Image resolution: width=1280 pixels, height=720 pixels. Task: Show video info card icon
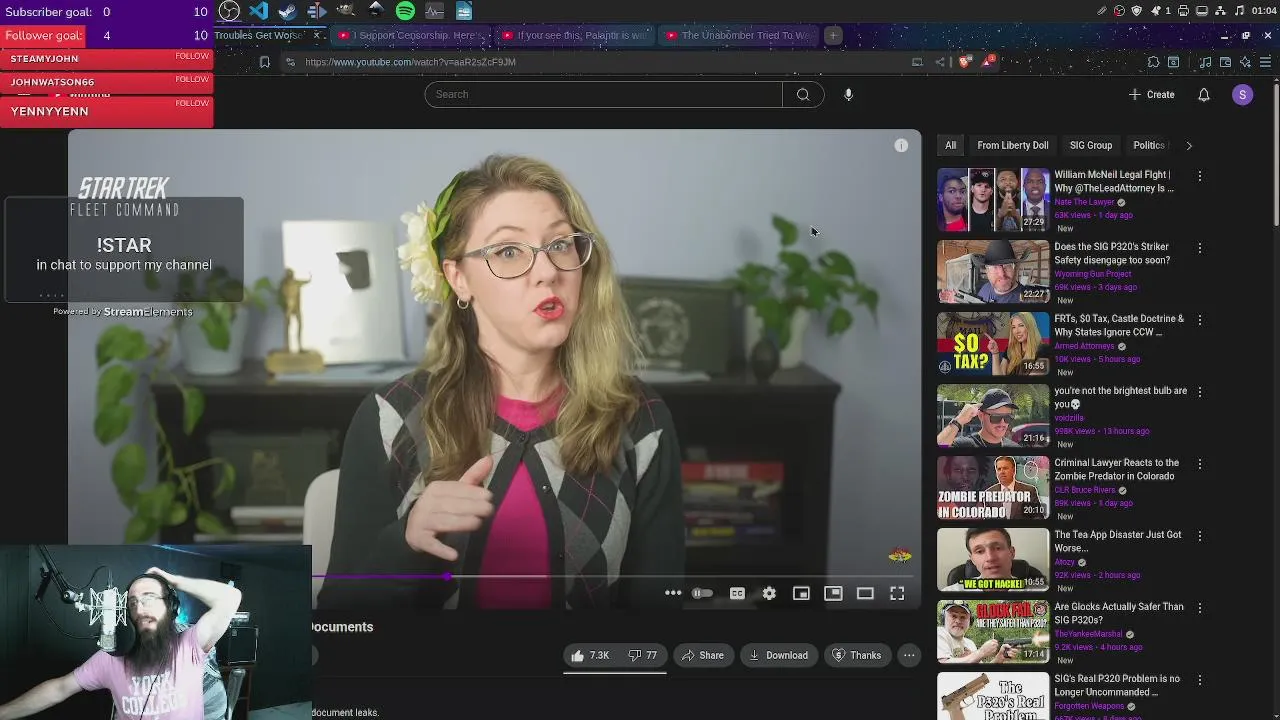click(901, 146)
